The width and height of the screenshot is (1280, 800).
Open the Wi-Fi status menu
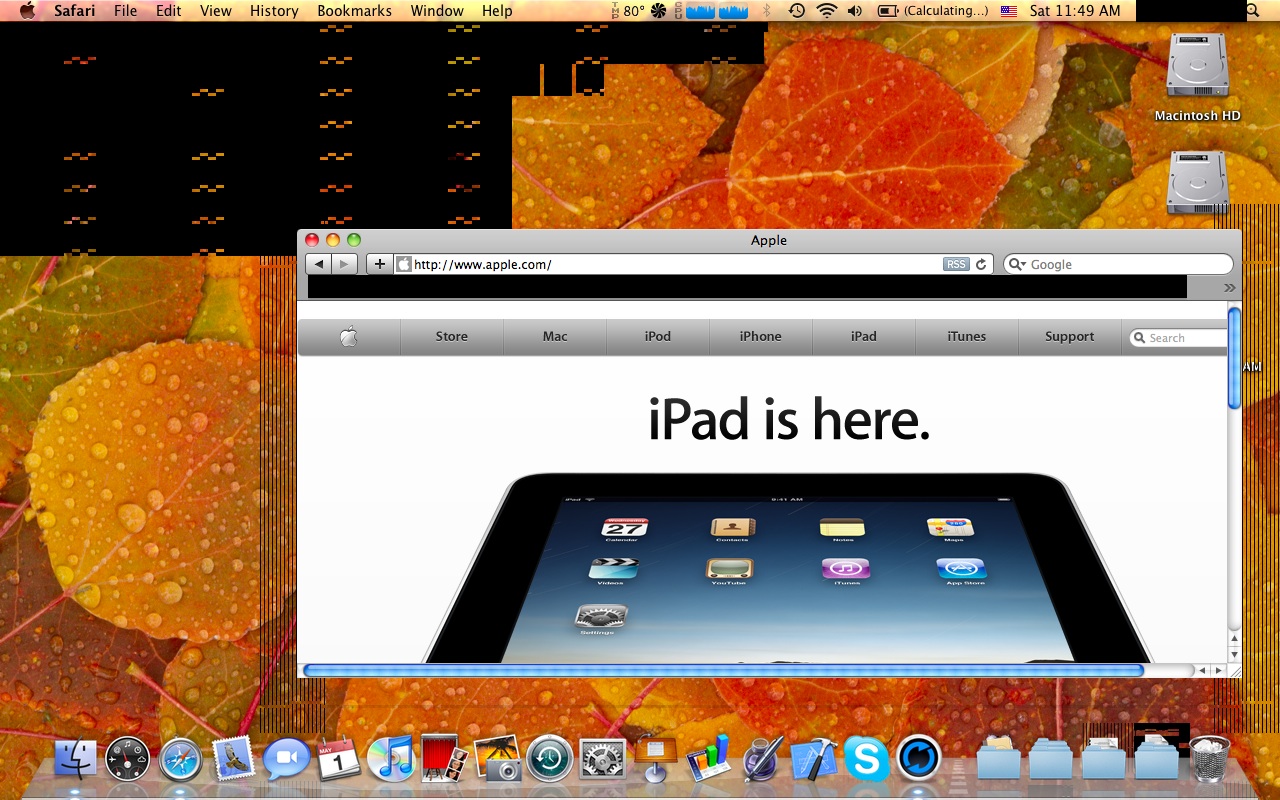(826, 11)
